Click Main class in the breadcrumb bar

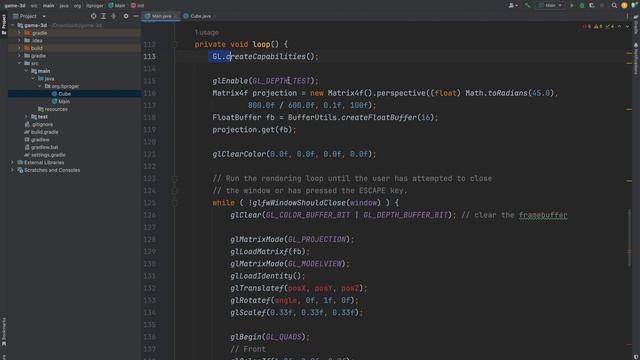117,6
